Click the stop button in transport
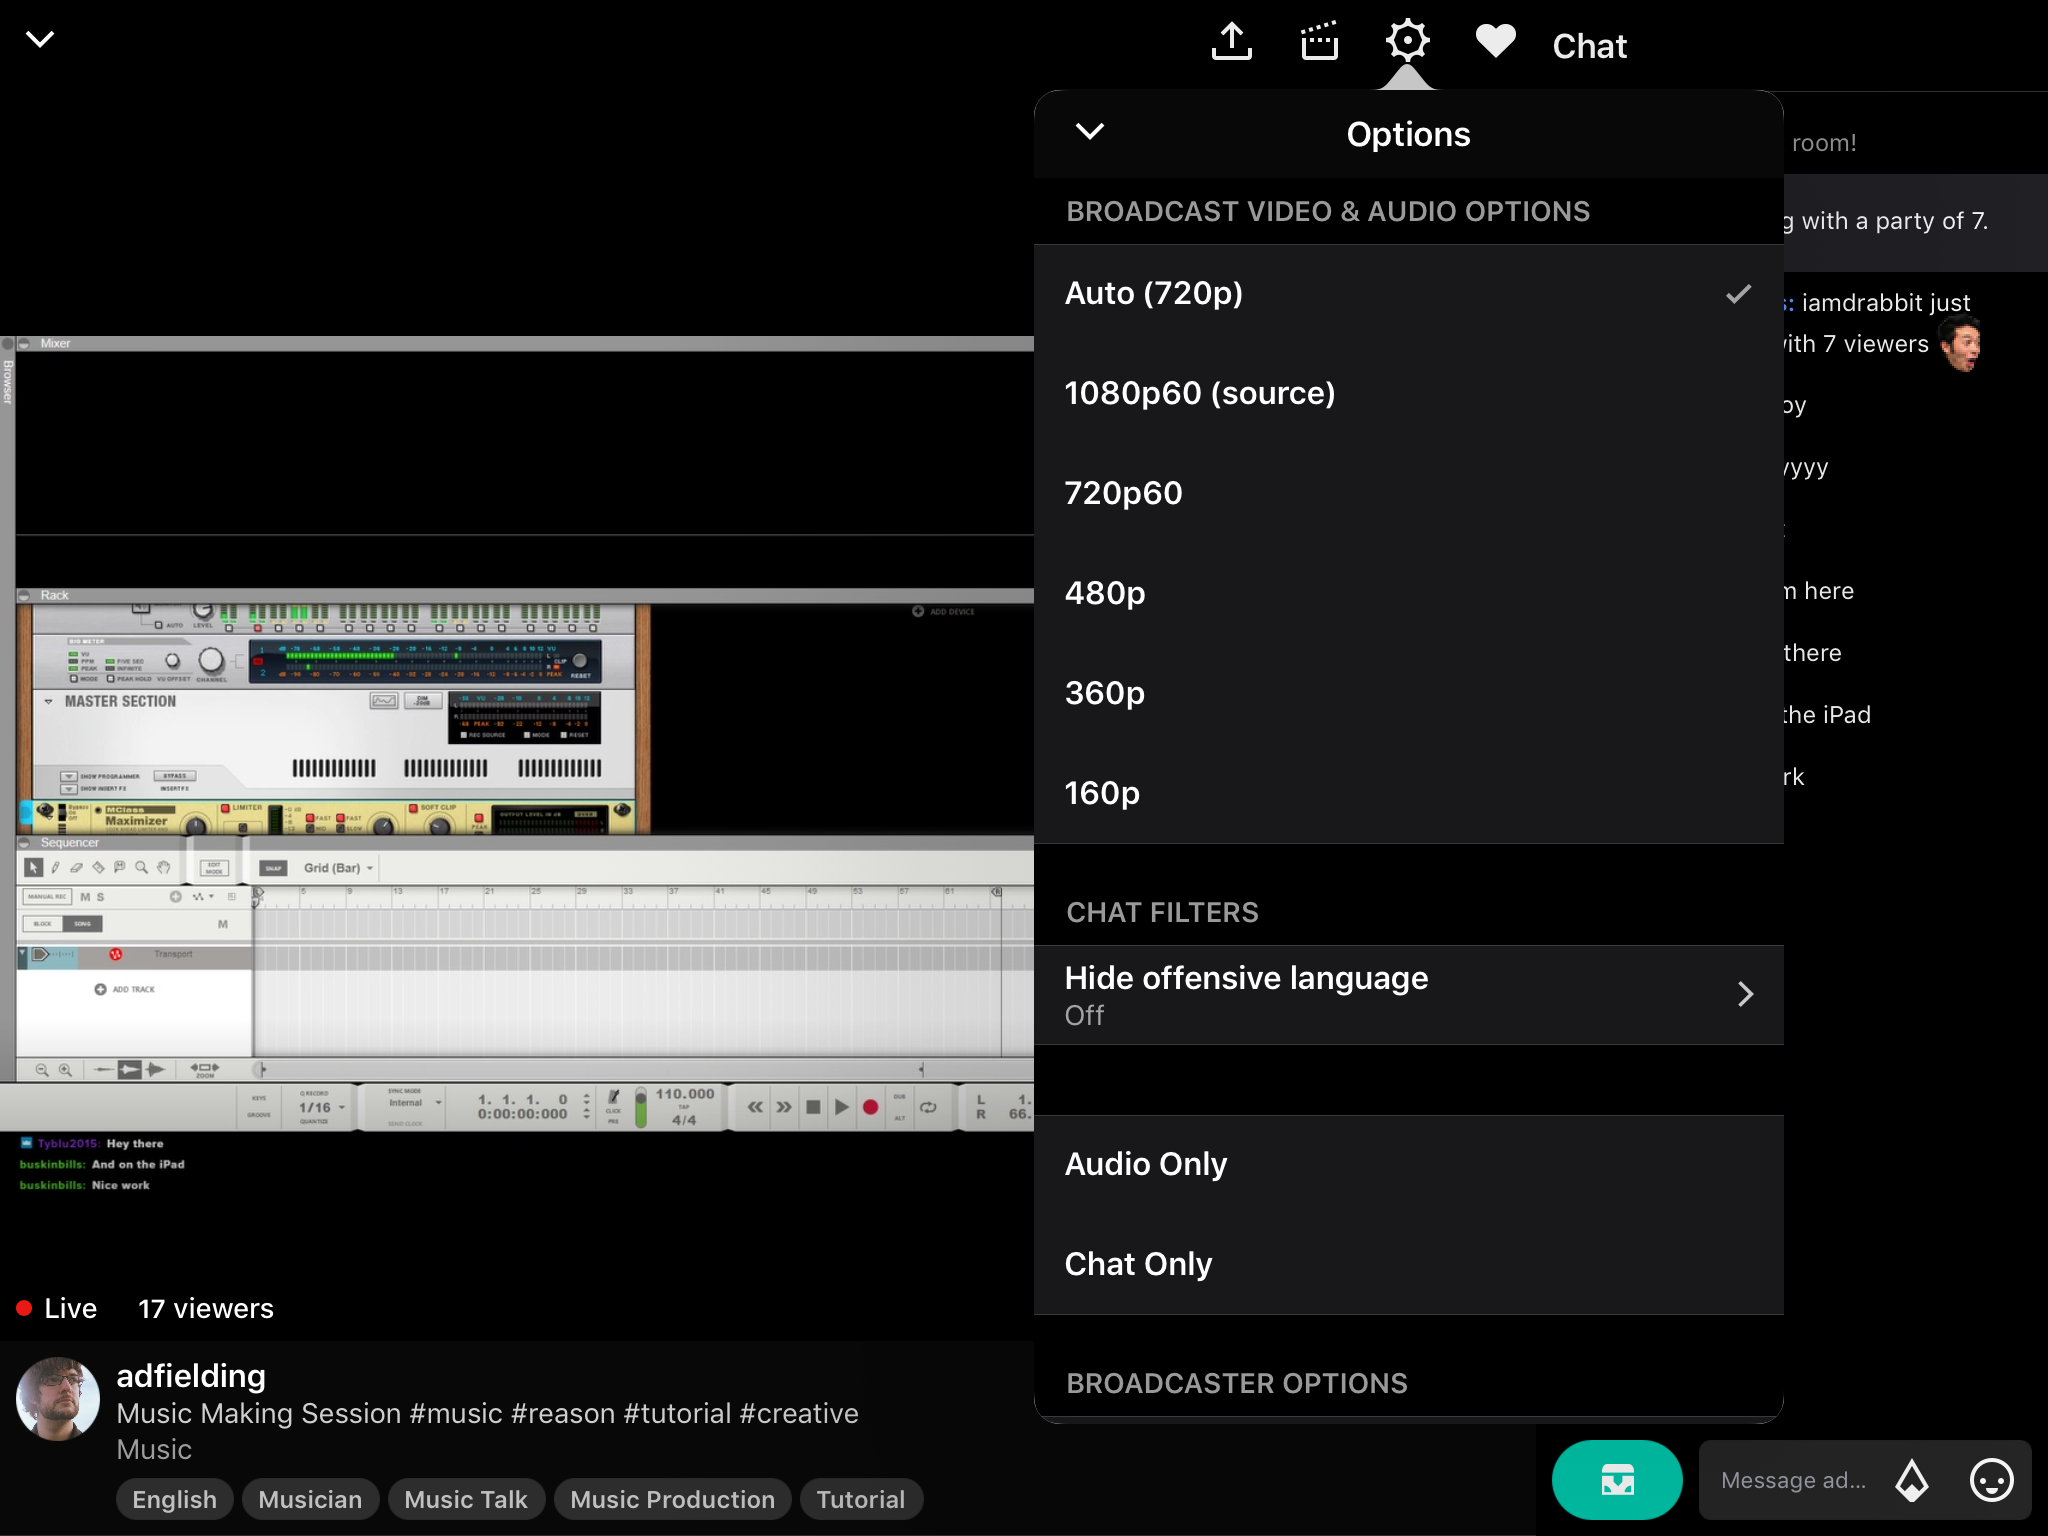Image resolution: width=2048 pixels, height=1536 pixels. coord(813,1107)
